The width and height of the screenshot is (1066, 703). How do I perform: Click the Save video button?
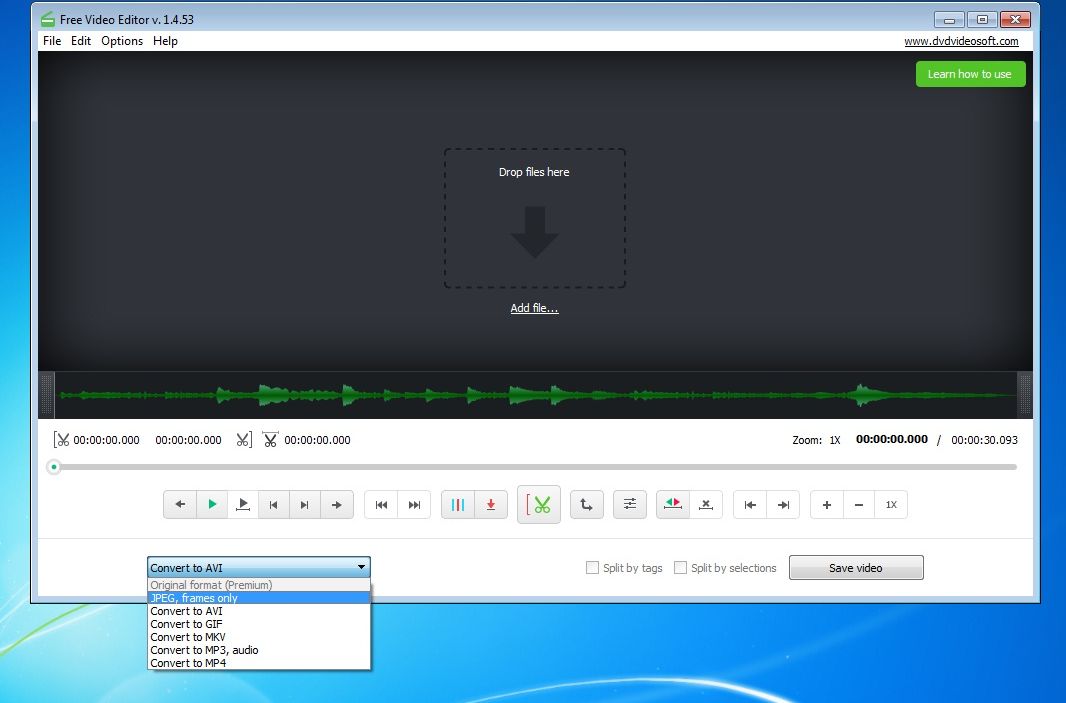856,568
